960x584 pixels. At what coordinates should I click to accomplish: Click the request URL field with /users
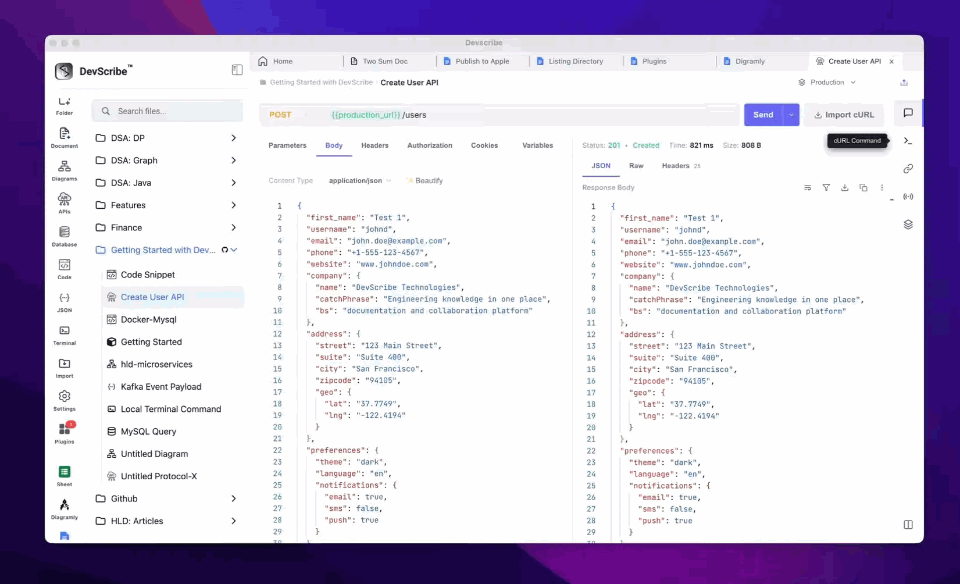pyautogui.click(x=499, y=114)
